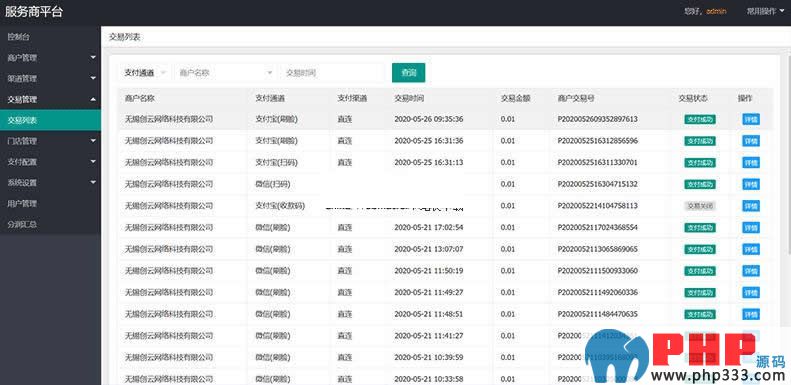Select the 交易列表 submenu item
Screen dimensions: 791x385
pos(50,120)
